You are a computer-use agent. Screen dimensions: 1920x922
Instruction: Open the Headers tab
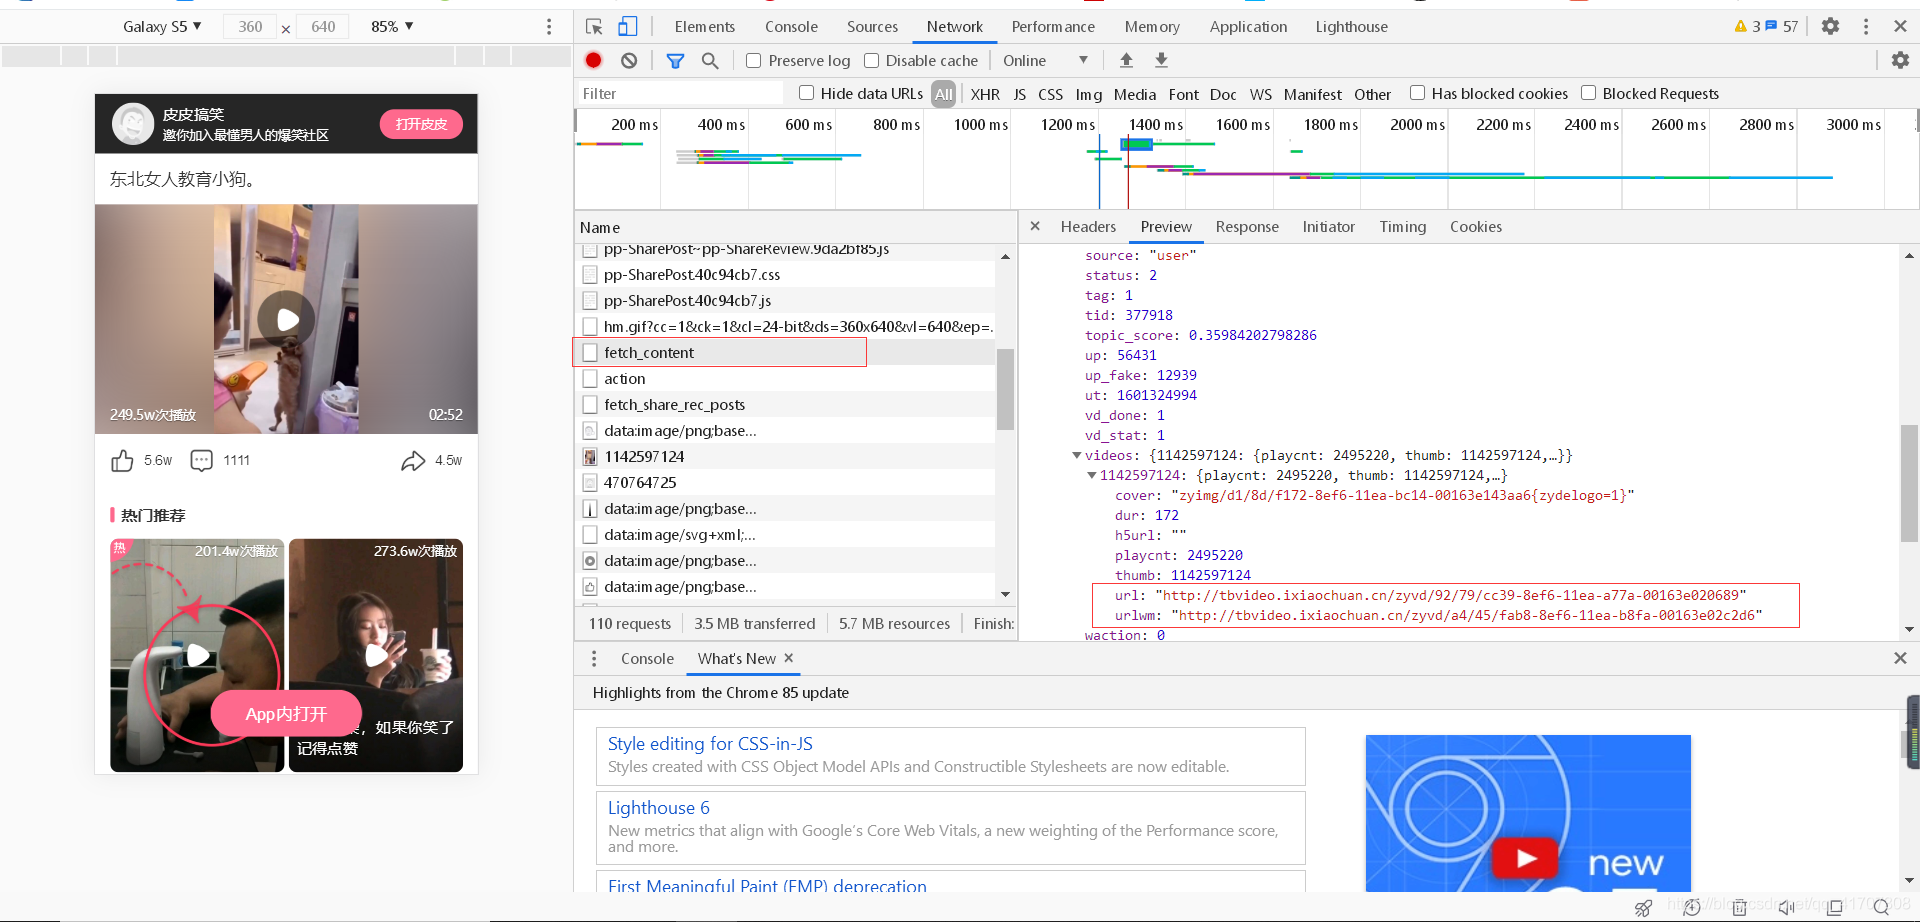(1088, 227)
